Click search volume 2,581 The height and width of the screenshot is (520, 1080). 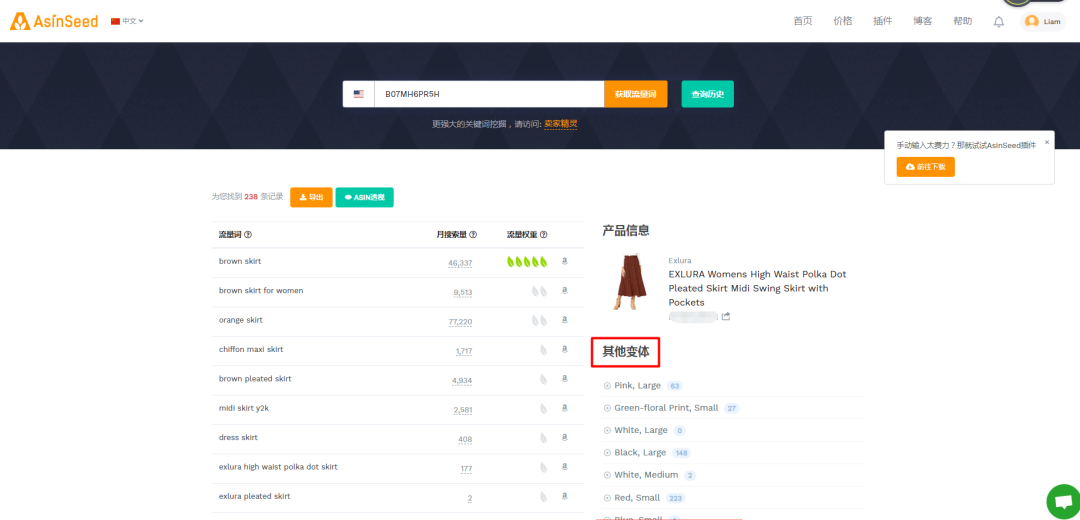(x=463, y=410)
